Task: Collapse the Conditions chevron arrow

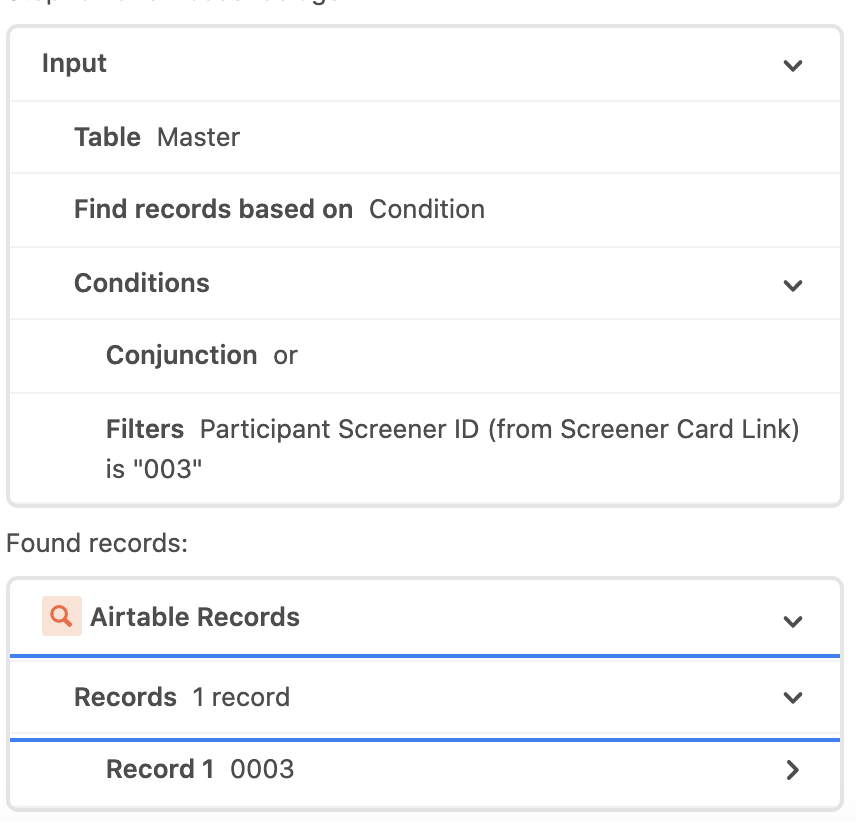Action: pos(793,285)
